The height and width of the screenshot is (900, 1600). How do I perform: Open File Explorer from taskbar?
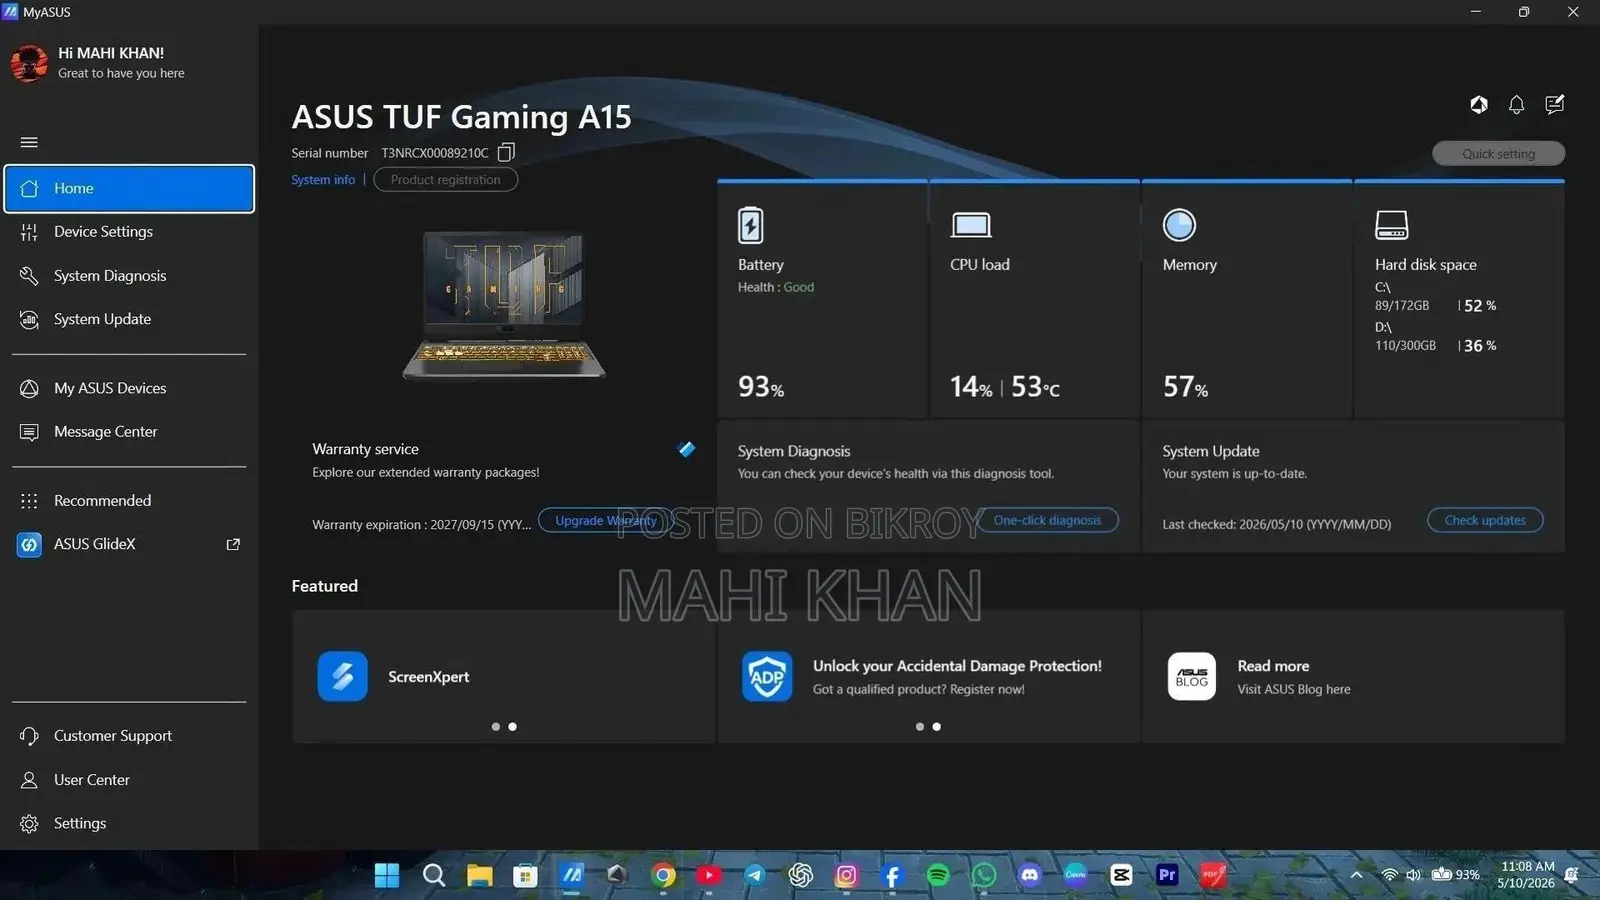pos(479,875)
